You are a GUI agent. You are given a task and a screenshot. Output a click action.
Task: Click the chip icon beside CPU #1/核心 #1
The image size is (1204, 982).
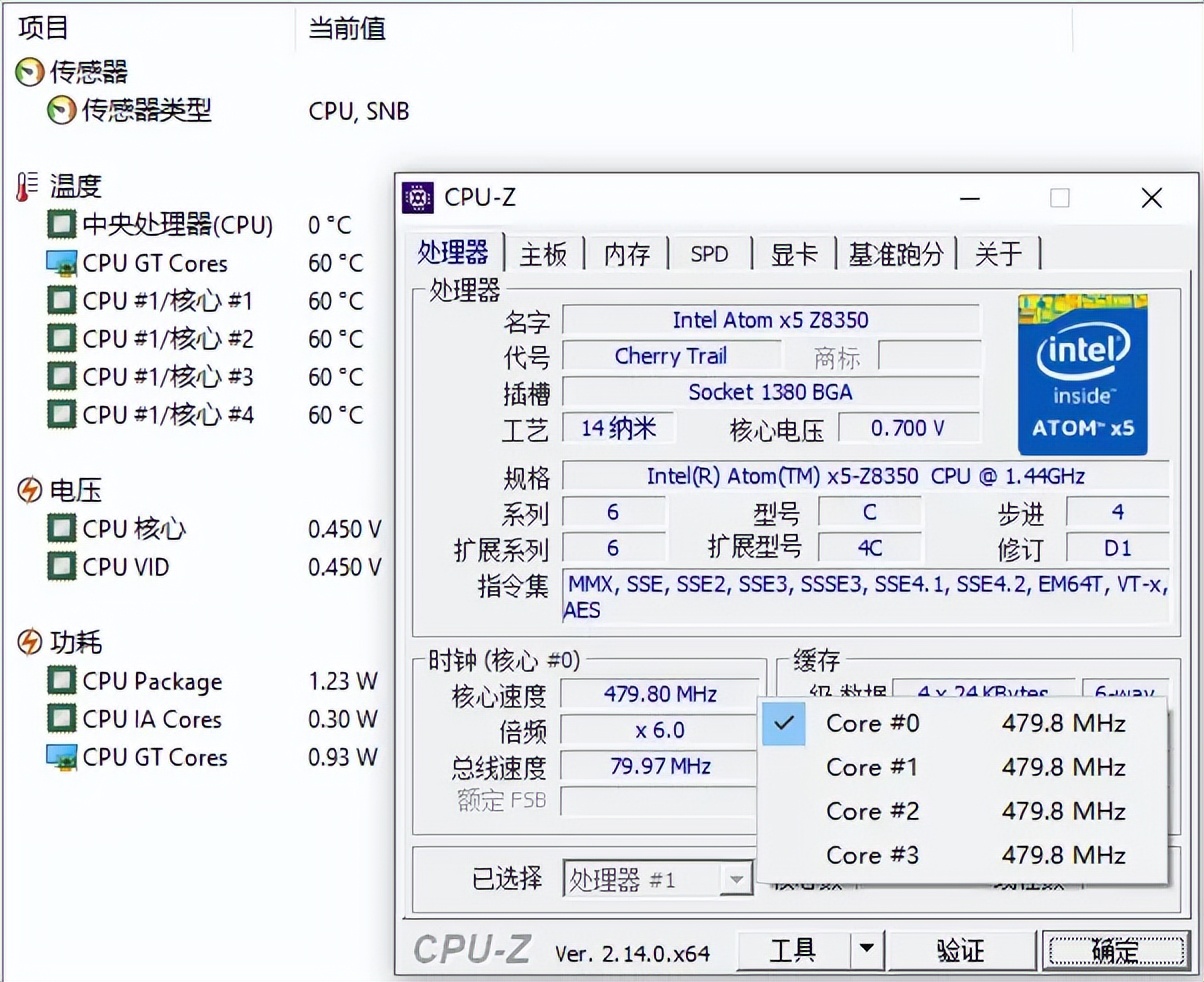point(62,300)
